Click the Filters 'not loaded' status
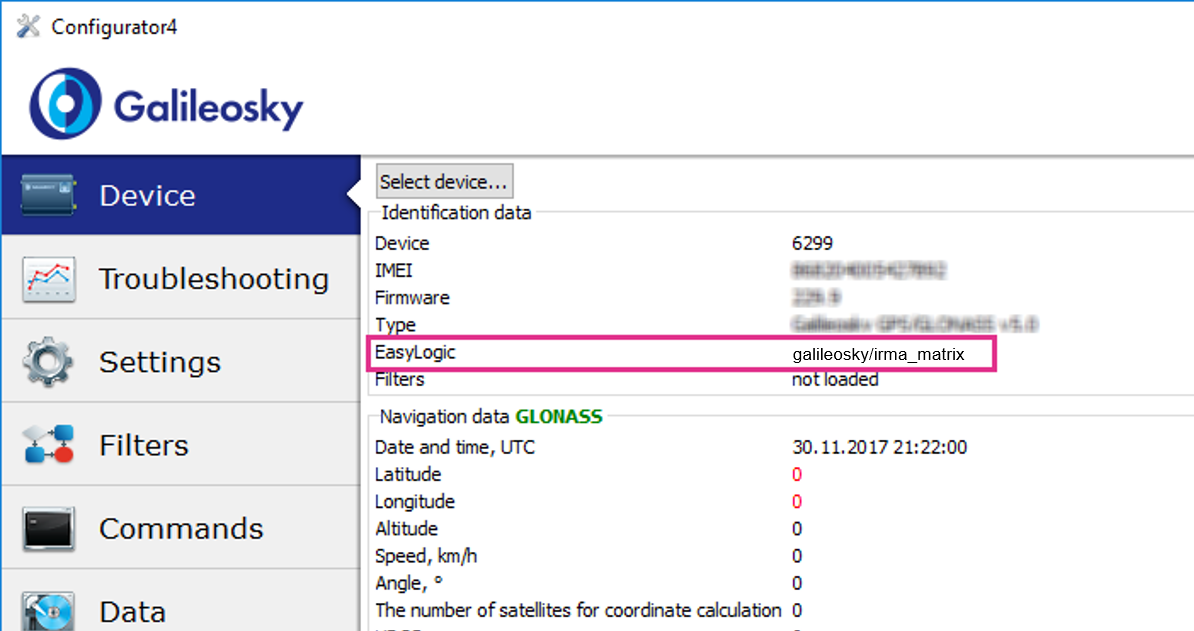Image resolution: width=1194 pixels, height=631 pixels. pyautogui.click(x=835, y=380)
